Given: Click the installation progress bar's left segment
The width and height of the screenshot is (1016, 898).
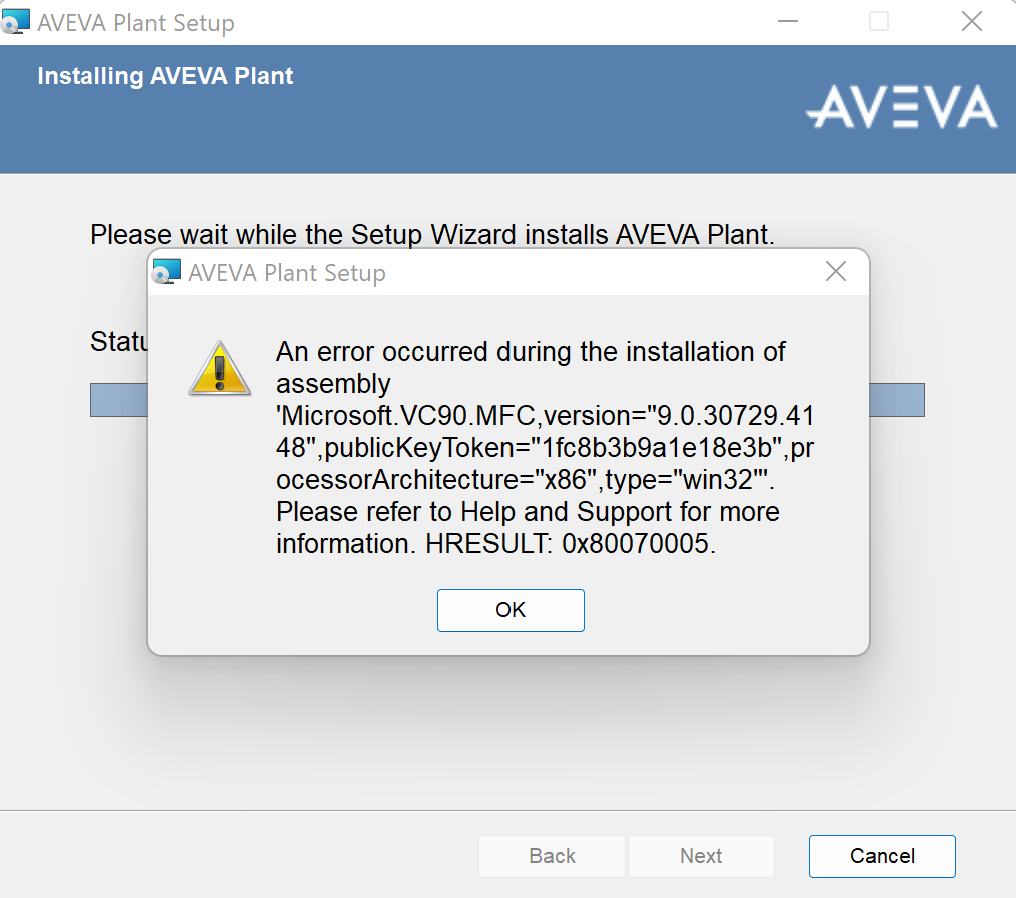Looking at the screenshot, I should tap(119, 400).
